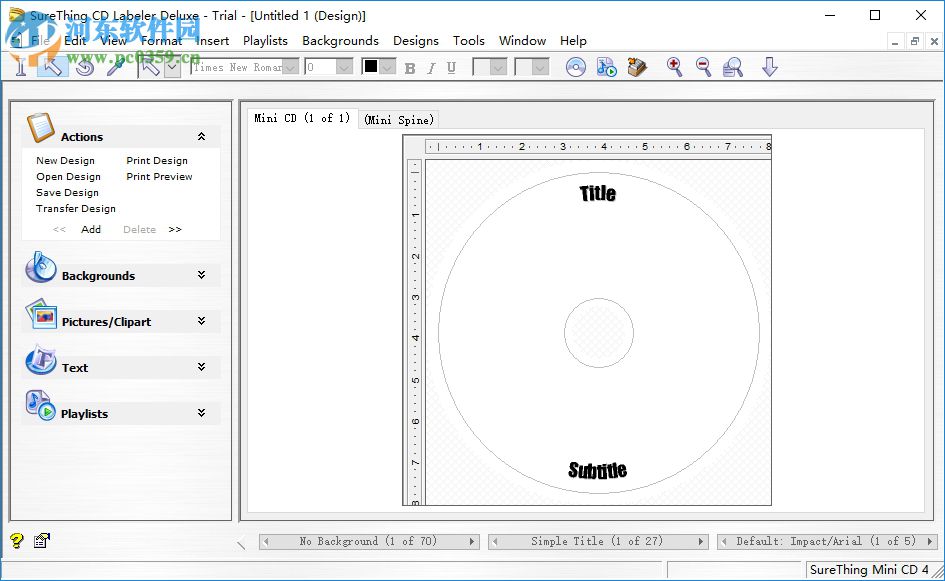Browse next background with the right arrow
Viewport: 945px width, 581px height.
click(470, 540)
